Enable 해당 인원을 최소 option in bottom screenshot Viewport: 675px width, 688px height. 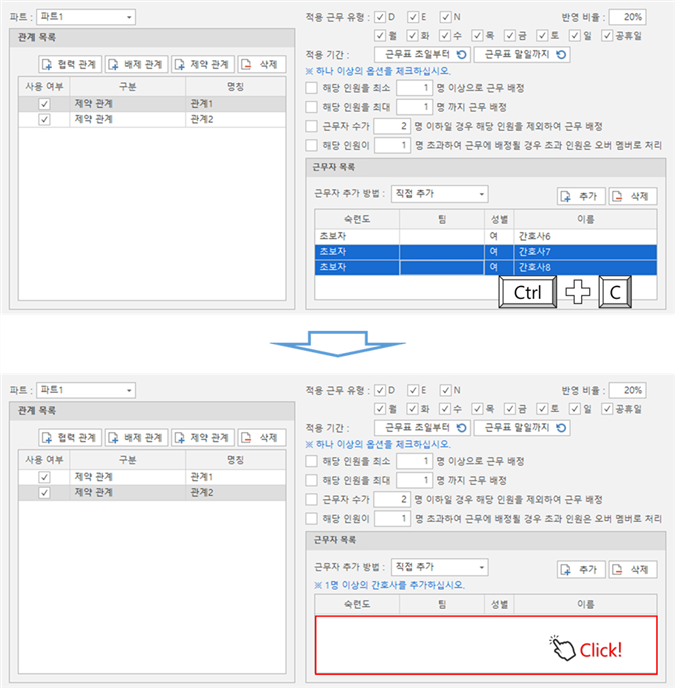pos(312,461)
